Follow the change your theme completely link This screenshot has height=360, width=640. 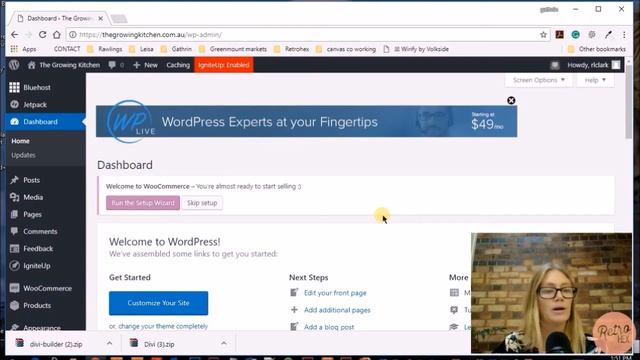point(163,326)
